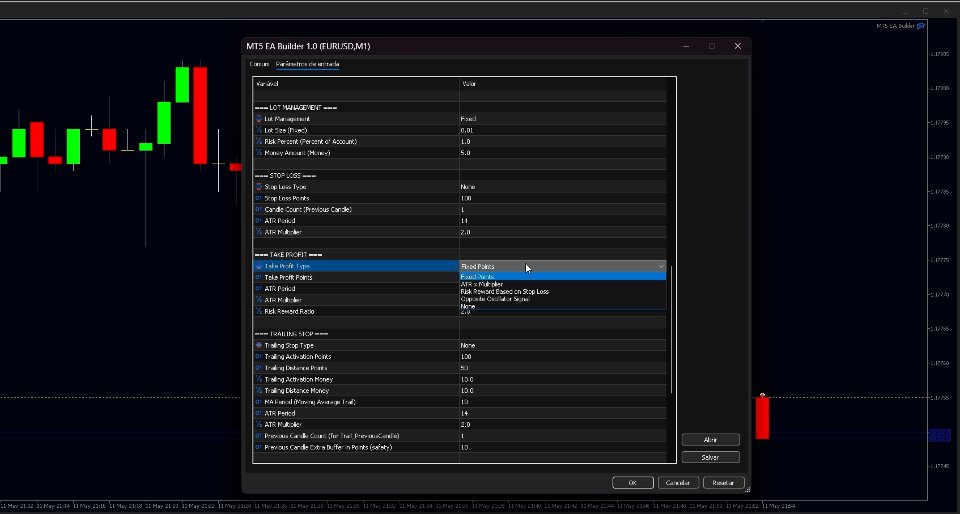Click the Lot Management row enum icon
This screenshot has width=960, height=514.
[258, 119]
